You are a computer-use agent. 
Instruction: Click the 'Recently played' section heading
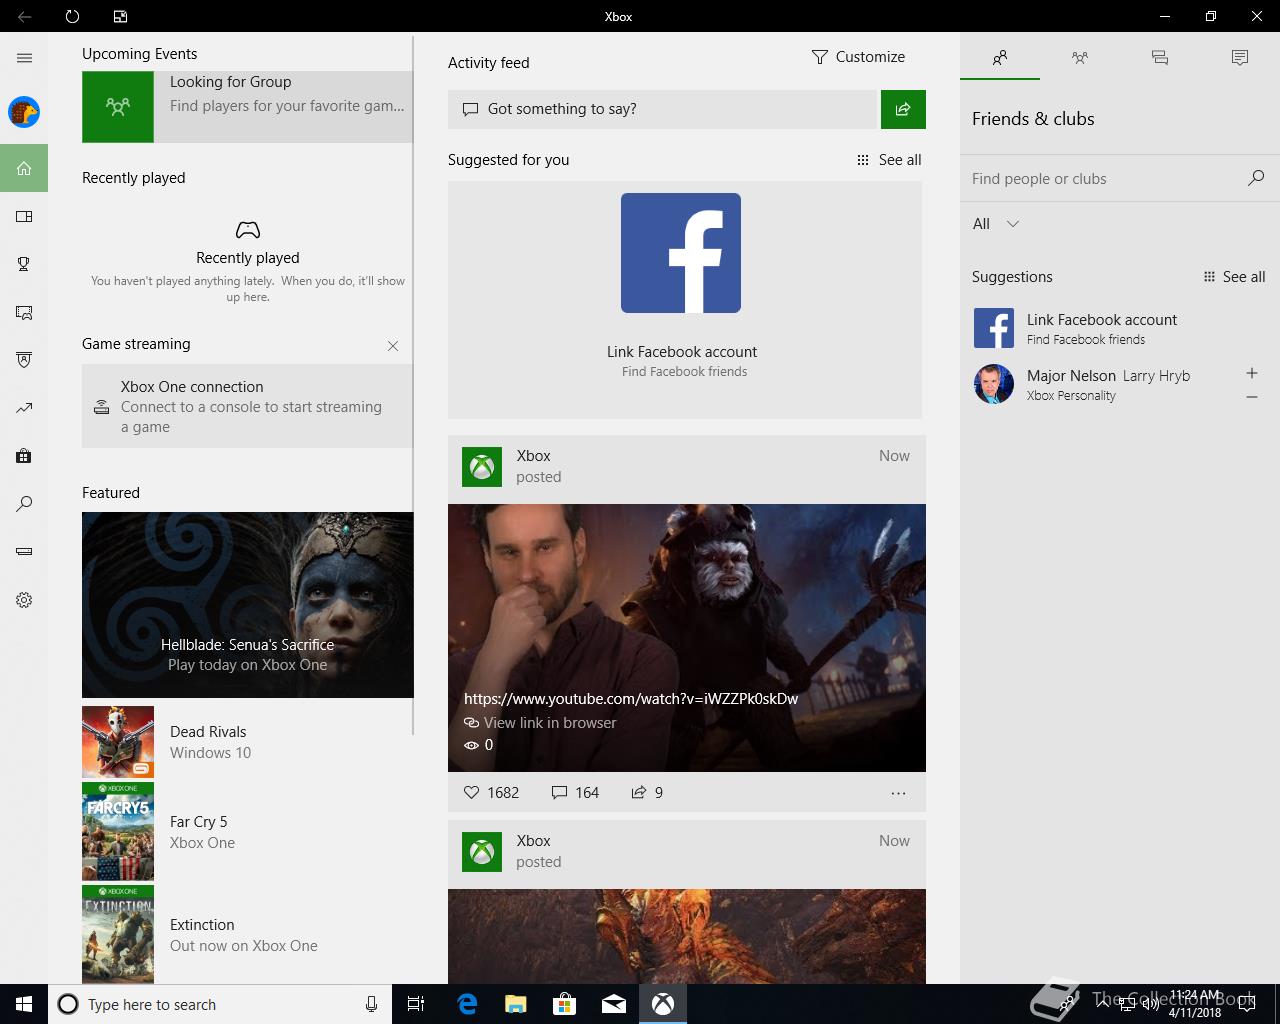134,178
